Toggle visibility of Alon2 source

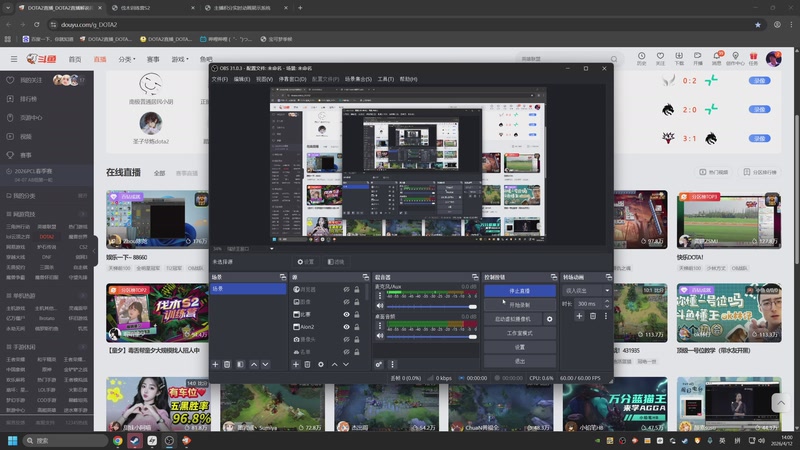tap(346, 327)
